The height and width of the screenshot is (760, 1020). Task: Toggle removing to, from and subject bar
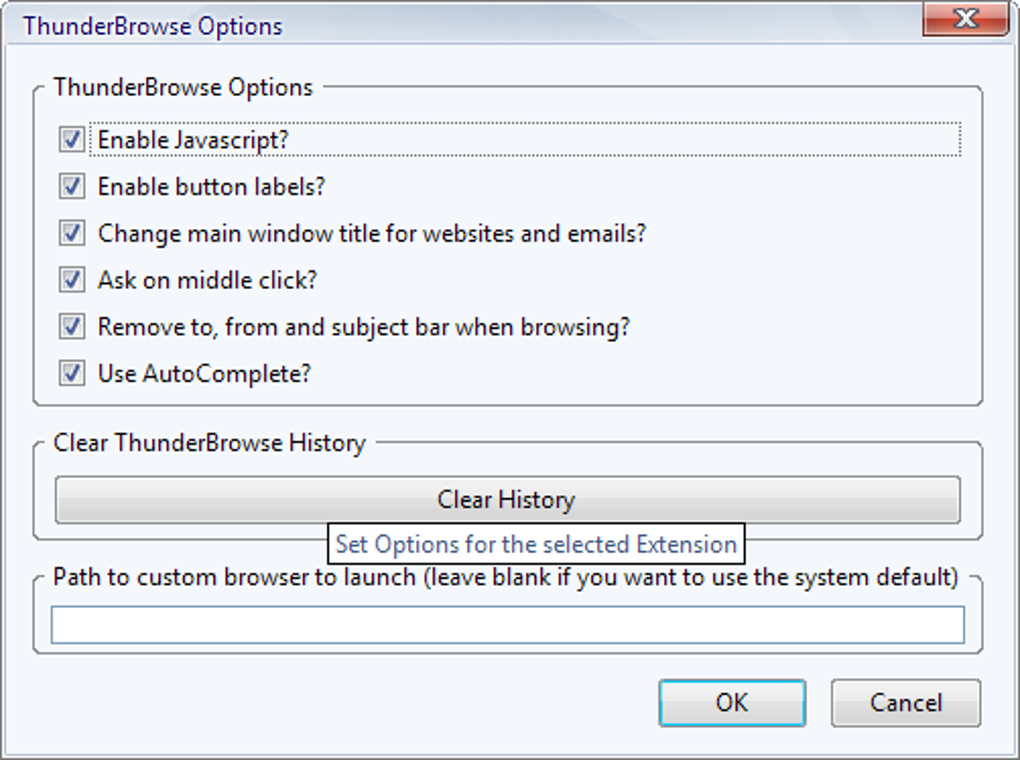(70, 327)
